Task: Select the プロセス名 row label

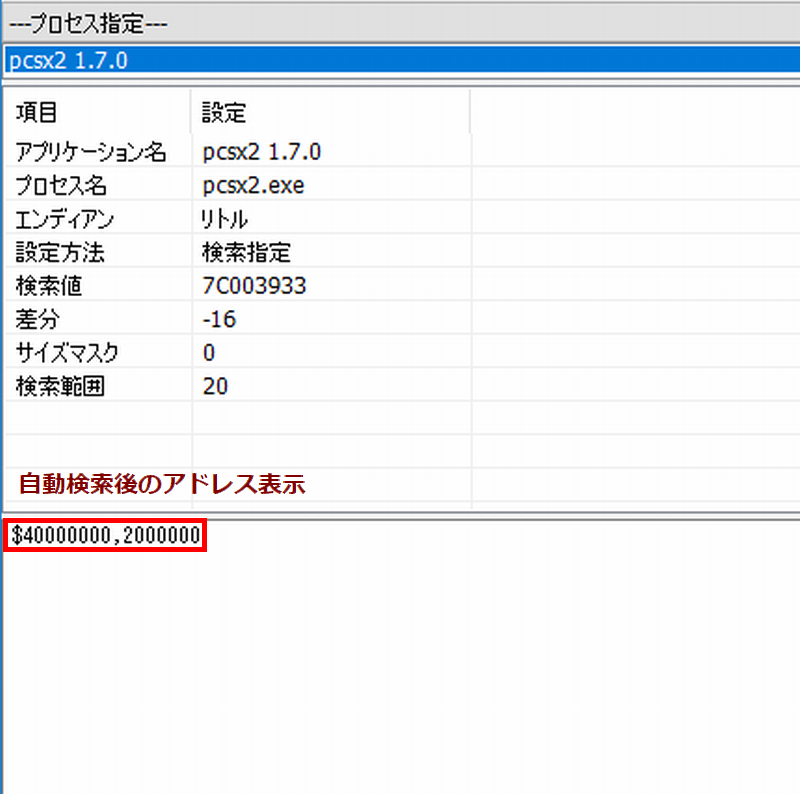Action: coord(61,185)
